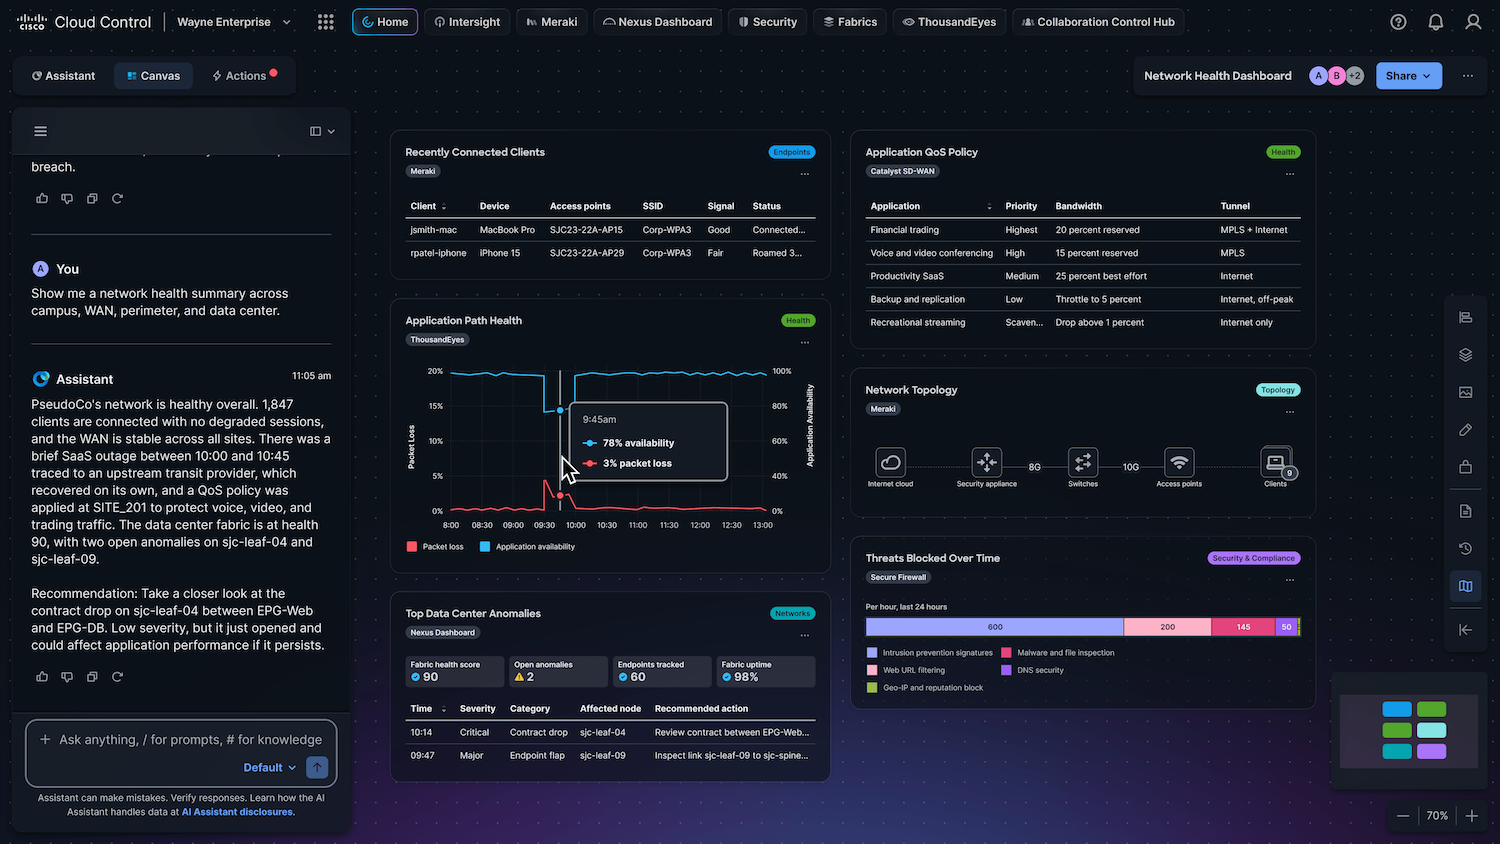The height and width of the screenshot is (844, 1500).
Task: Click the pencil edit icon in right toolbar
Action: 1465,429
